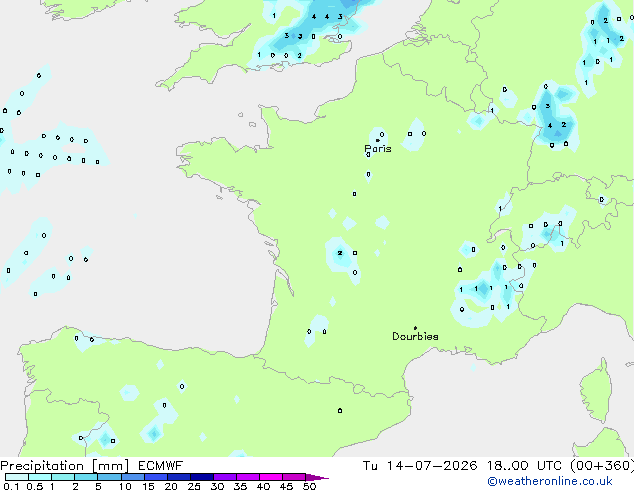634x490 pixels.
Task: Click the 2 mm value in central France
Action: pyautogui.click(x=340, y=253)
